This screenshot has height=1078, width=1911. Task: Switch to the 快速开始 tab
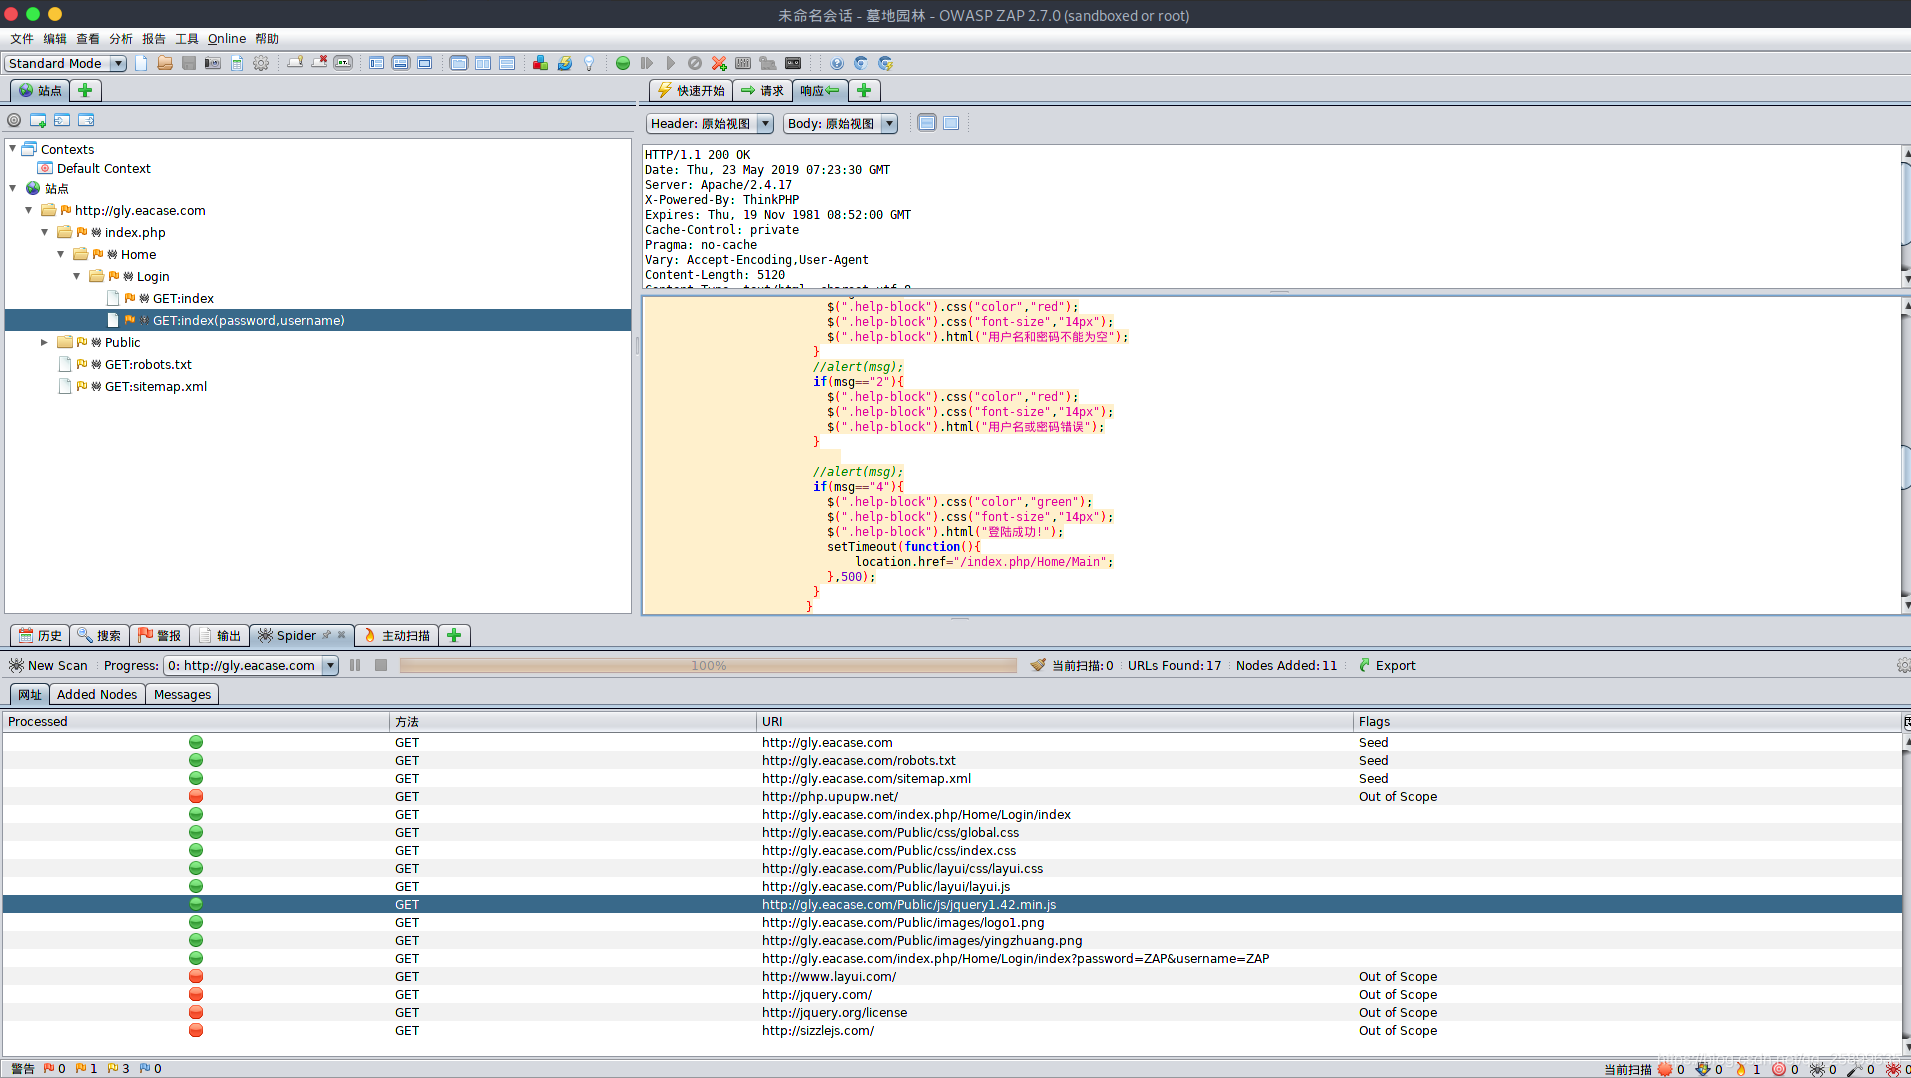click(x=691, y=90)
